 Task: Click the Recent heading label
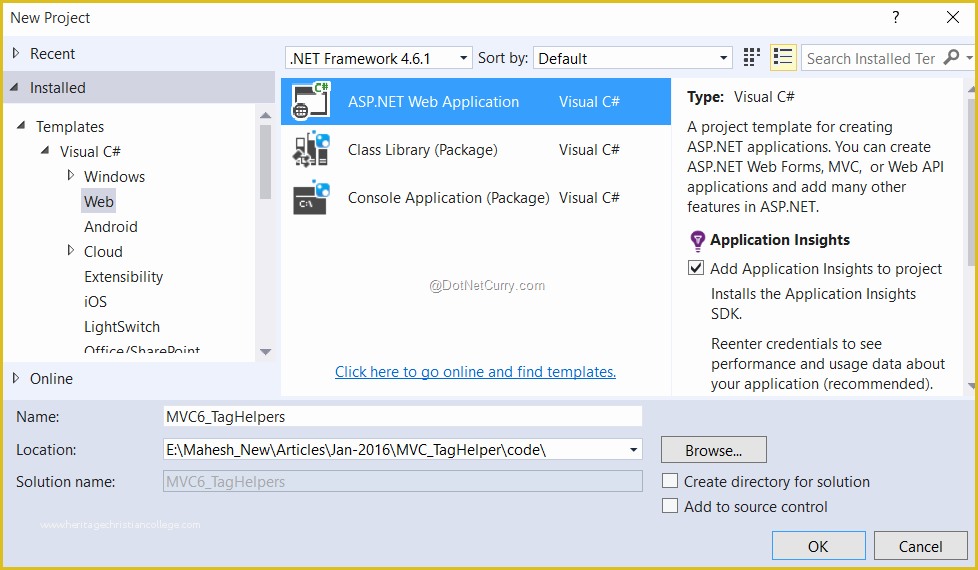click(x=52, y=54)
